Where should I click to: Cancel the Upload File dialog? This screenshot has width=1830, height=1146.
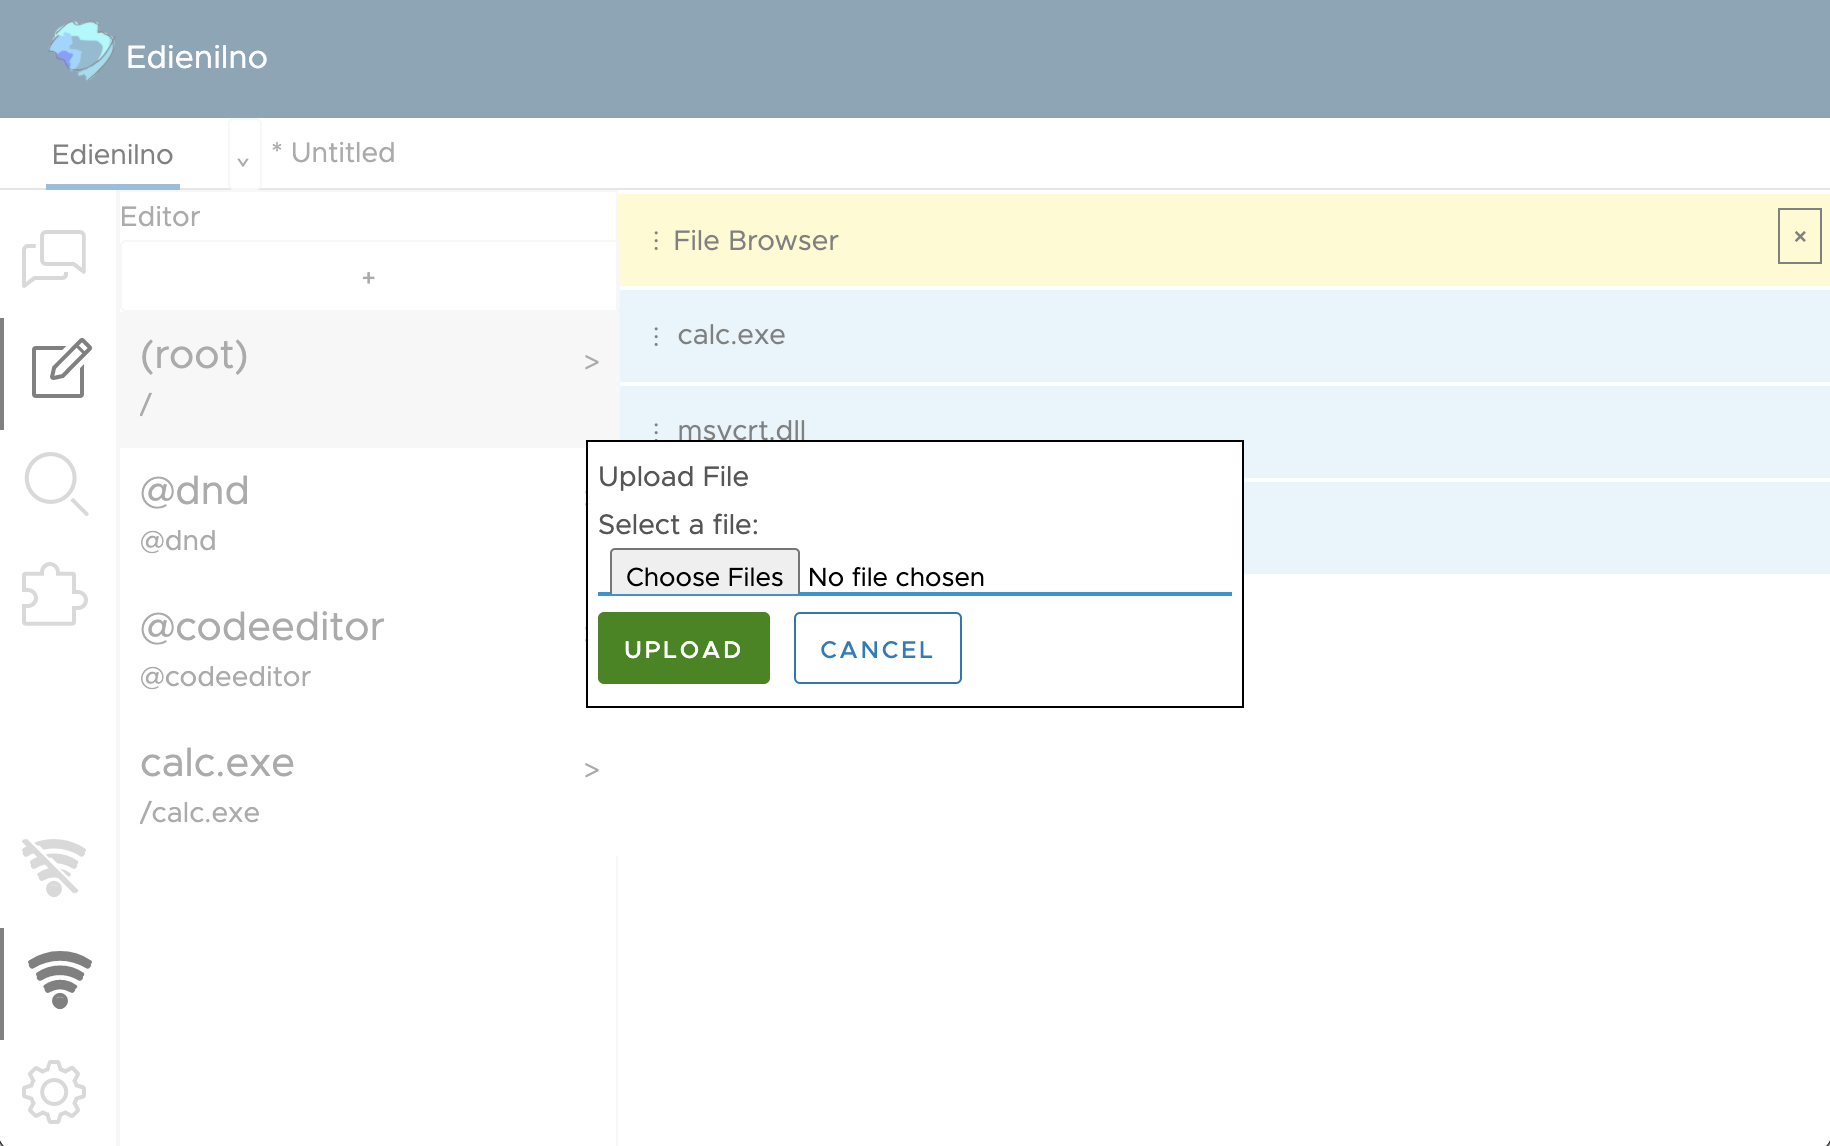(x=877, y=648)
